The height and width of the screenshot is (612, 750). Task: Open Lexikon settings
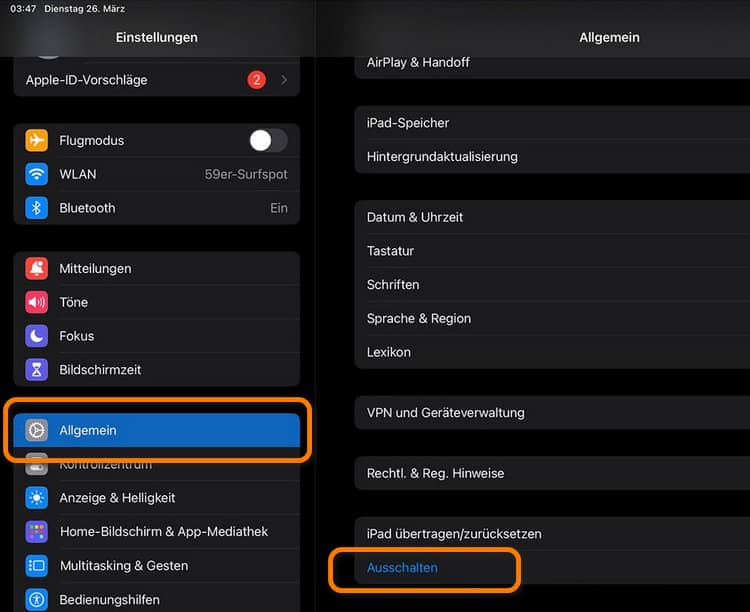pyautogui.click(x=552, y=352)
